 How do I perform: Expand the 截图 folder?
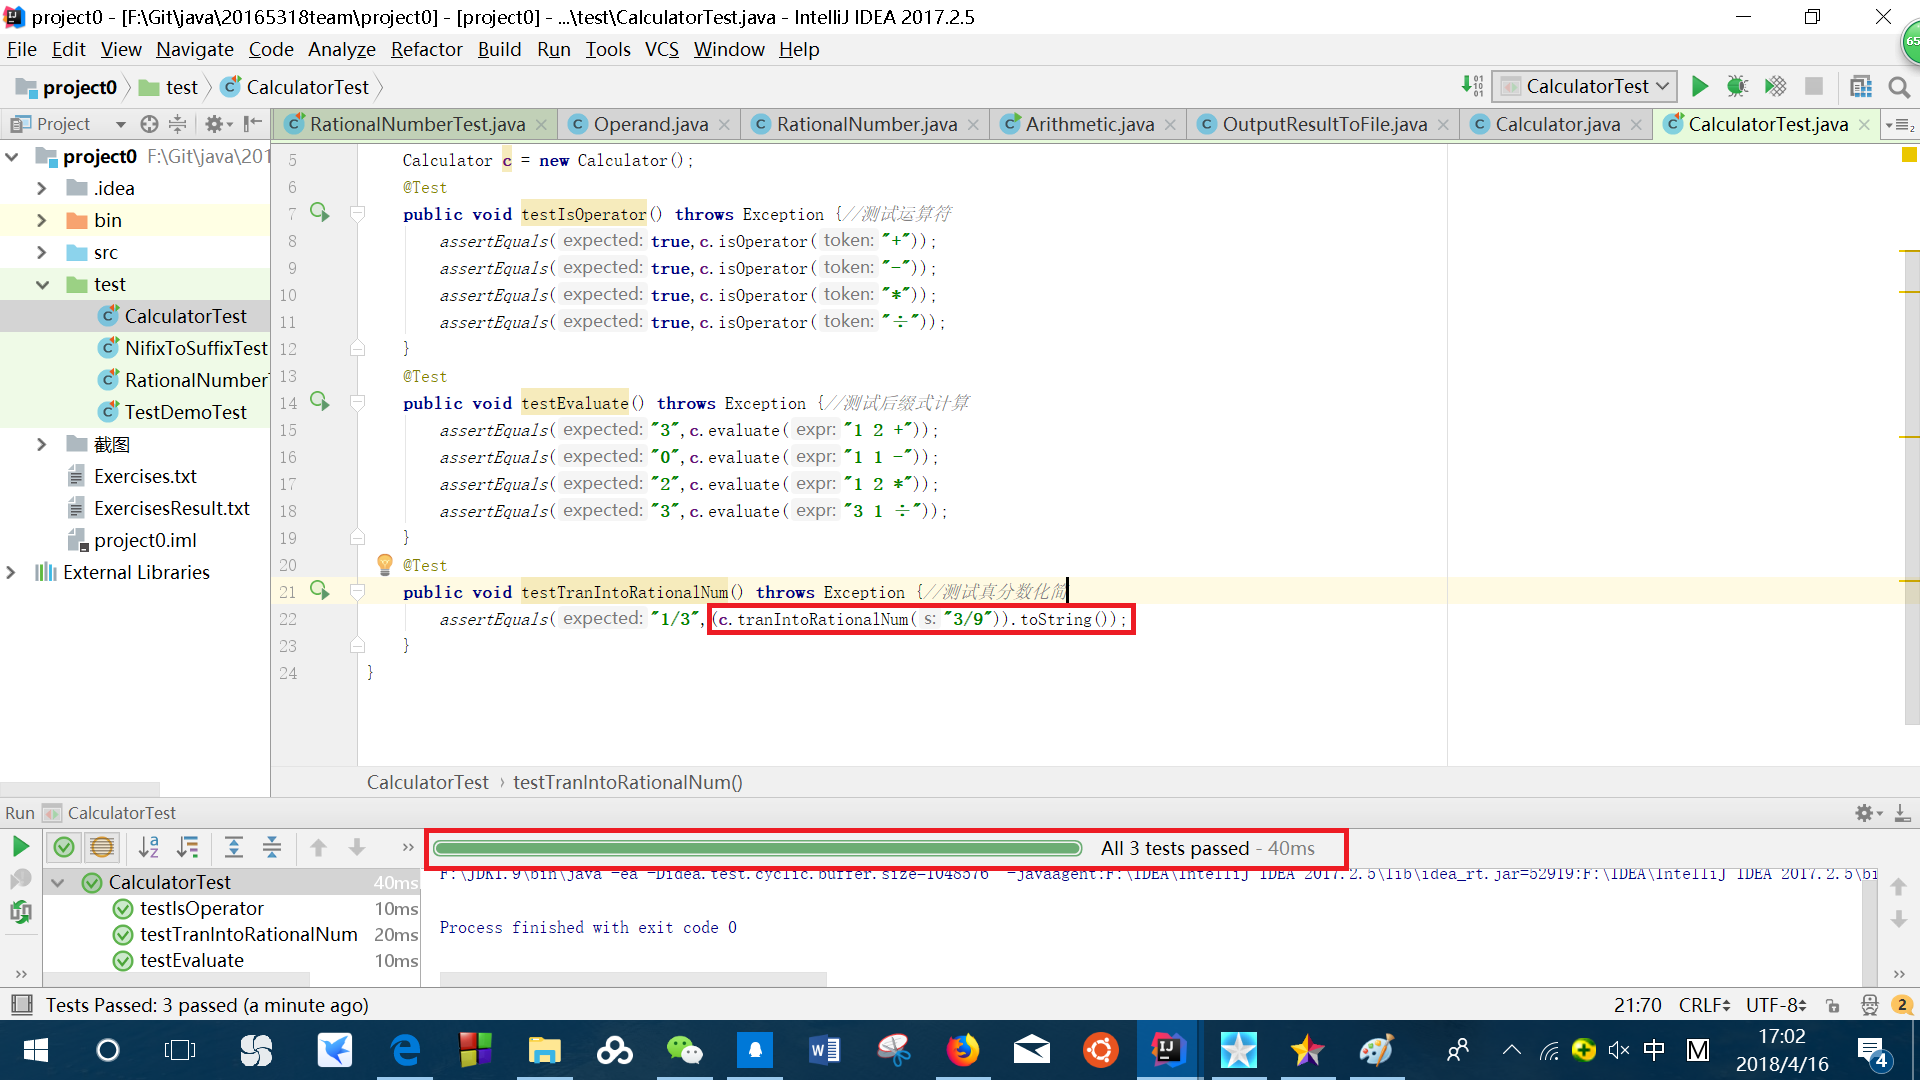41,444
